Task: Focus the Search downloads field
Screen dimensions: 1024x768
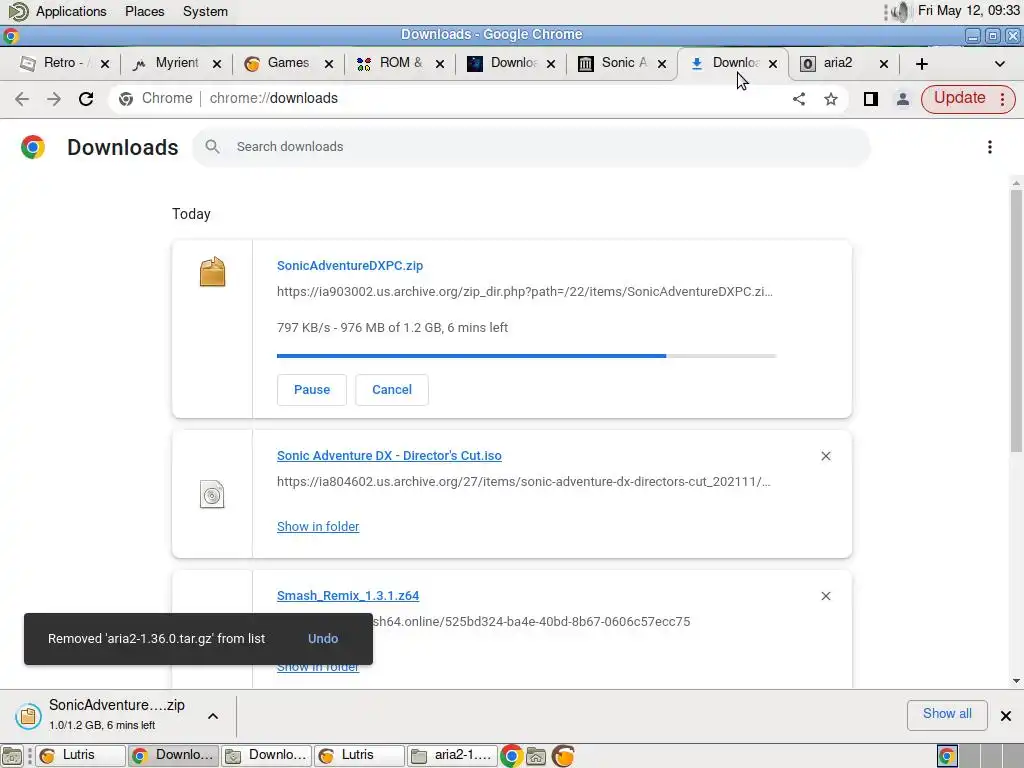Action: point(532,147)
